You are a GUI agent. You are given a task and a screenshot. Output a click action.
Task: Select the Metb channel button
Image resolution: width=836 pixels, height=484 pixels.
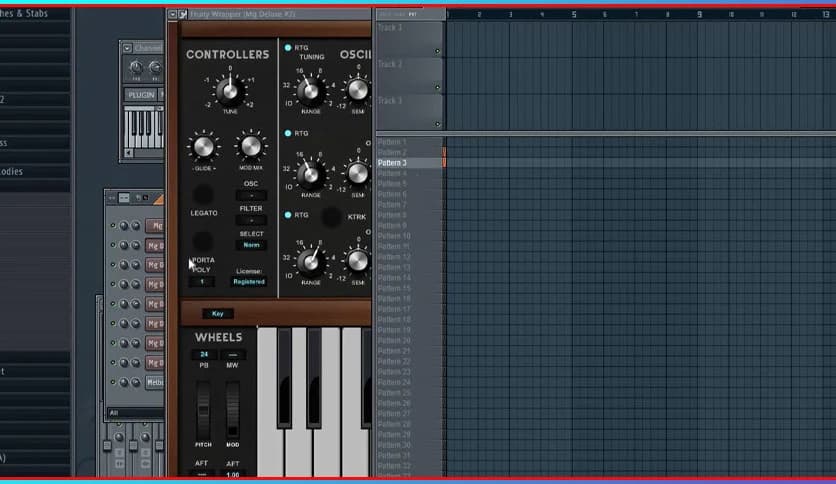pyautogui.click(x=155, y=382)
